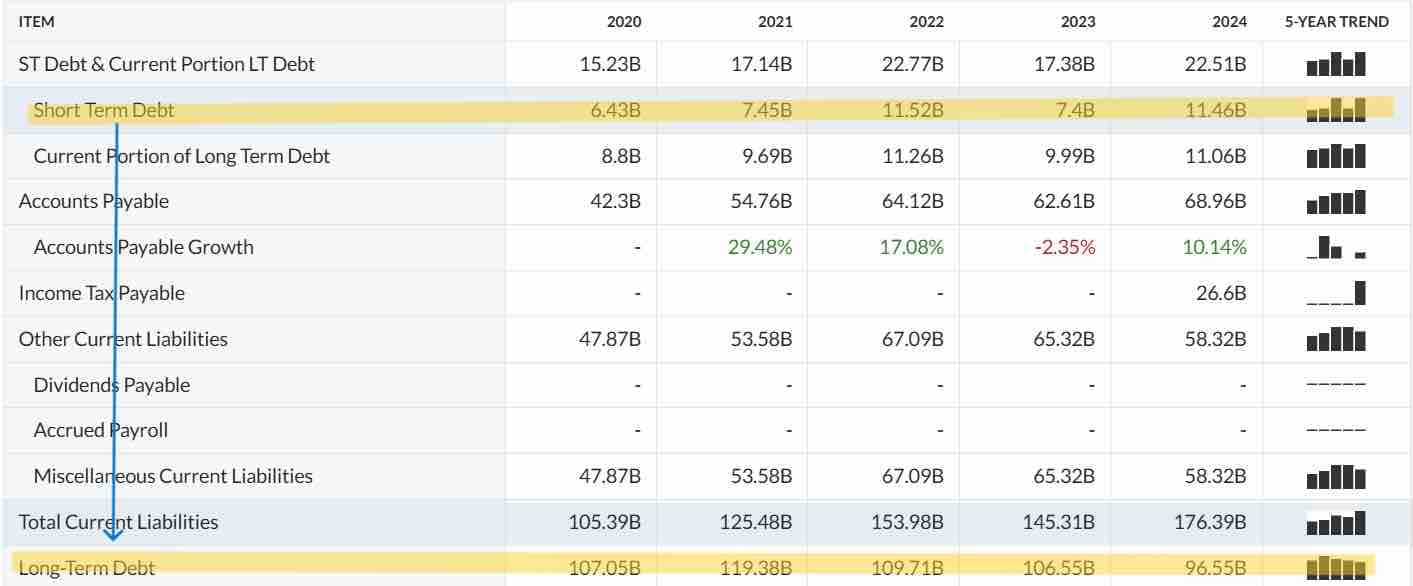Click the 29.48% accounts payable growth value

coord(761,247)
